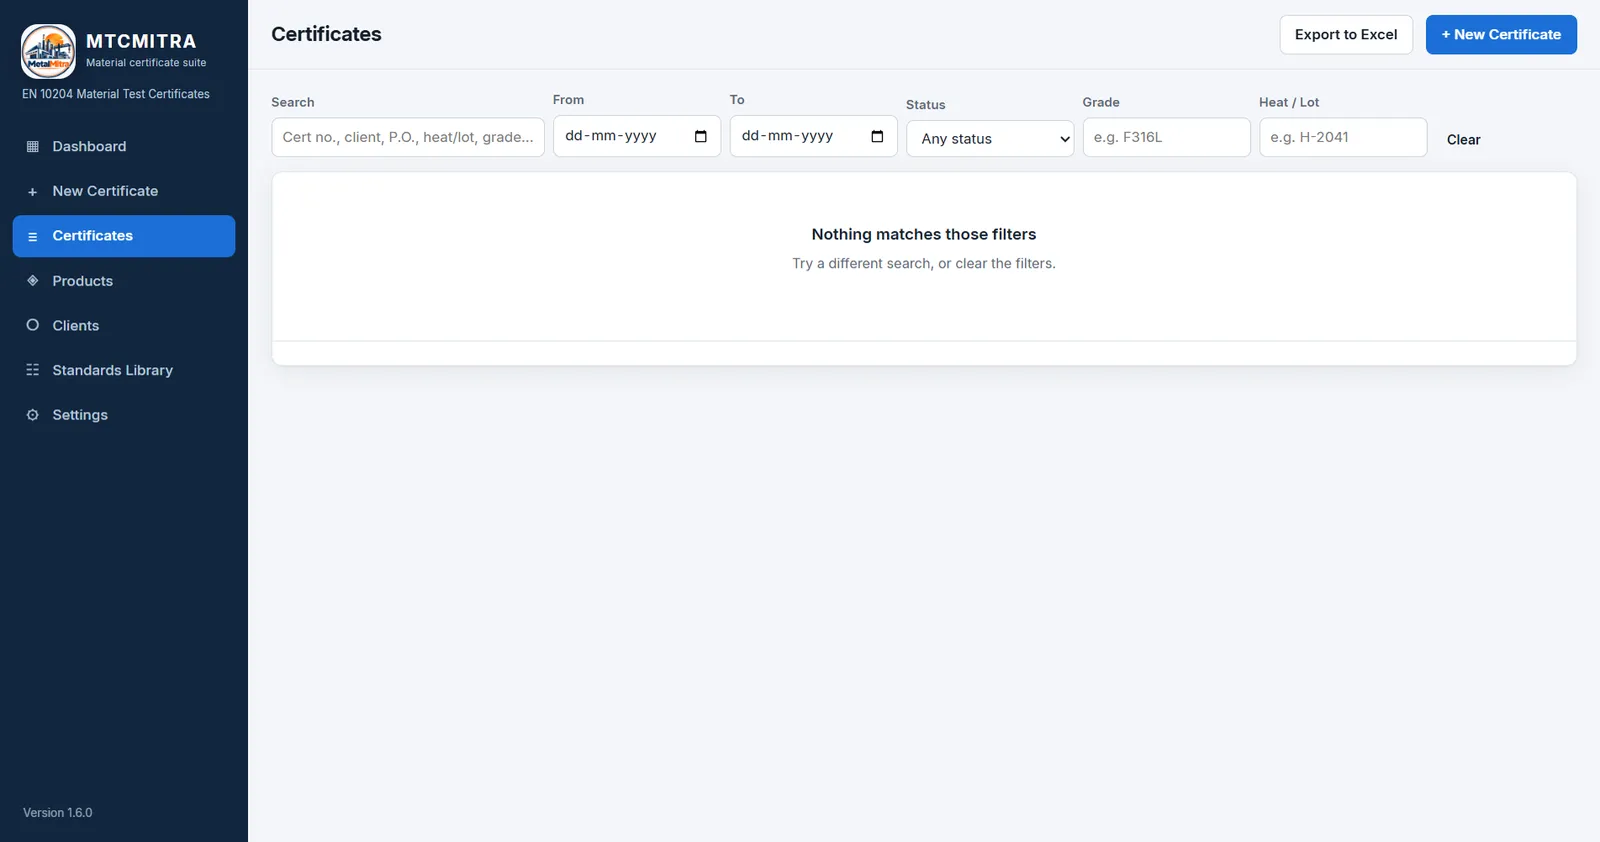Click the New Certificate plus icon in sidebar

(33, 192)
